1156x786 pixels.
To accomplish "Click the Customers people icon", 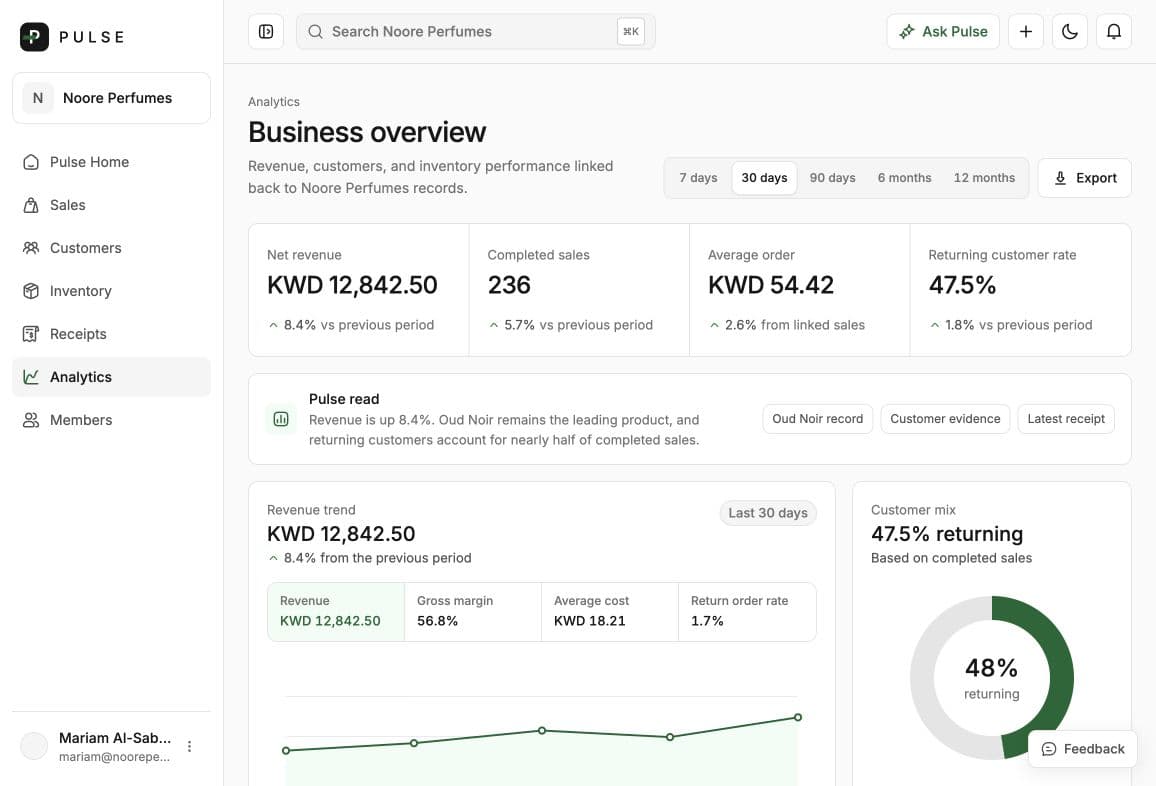I will click(31, 248).
